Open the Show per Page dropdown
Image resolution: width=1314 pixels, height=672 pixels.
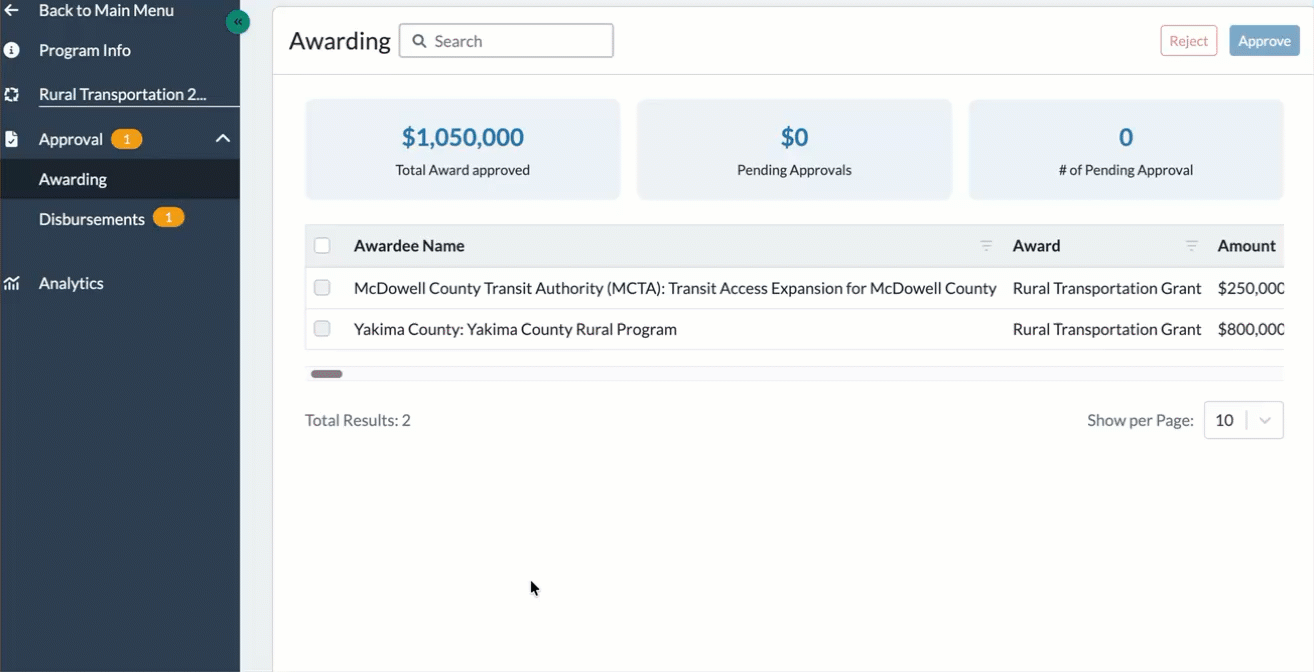1243,420
